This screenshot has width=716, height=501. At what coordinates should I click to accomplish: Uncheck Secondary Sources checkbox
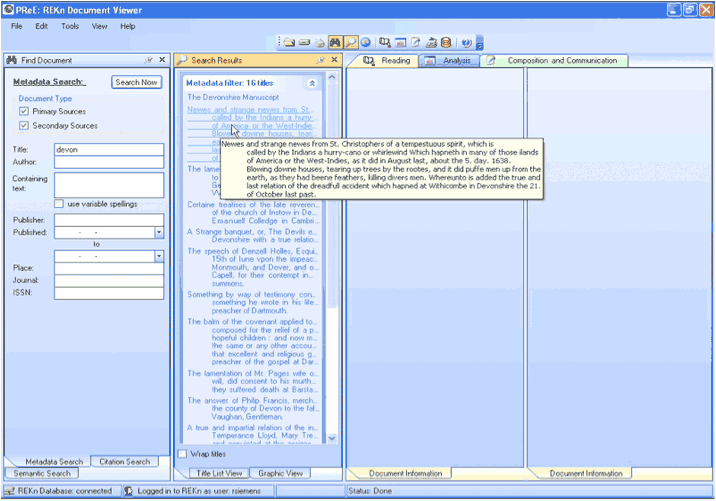pos(24,126)
